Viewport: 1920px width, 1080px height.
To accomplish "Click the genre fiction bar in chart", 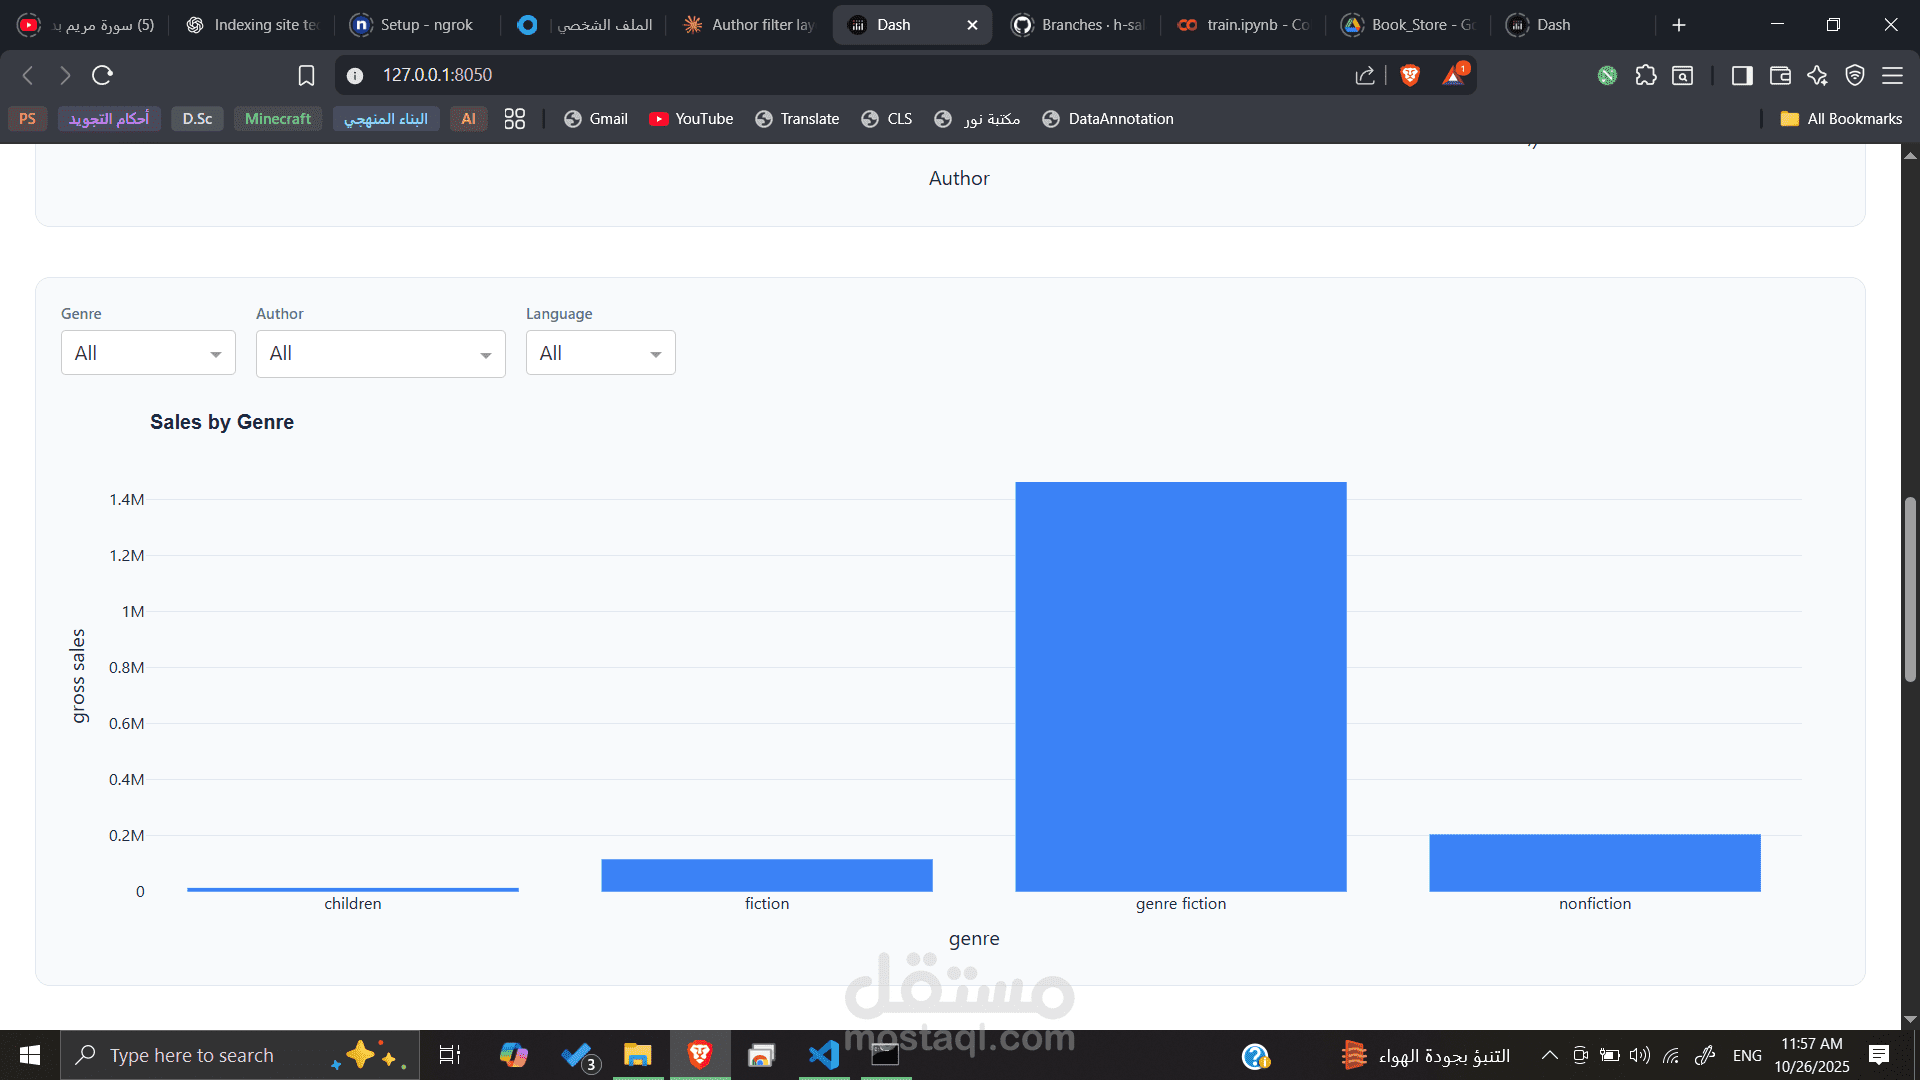I will (1180, 686).
